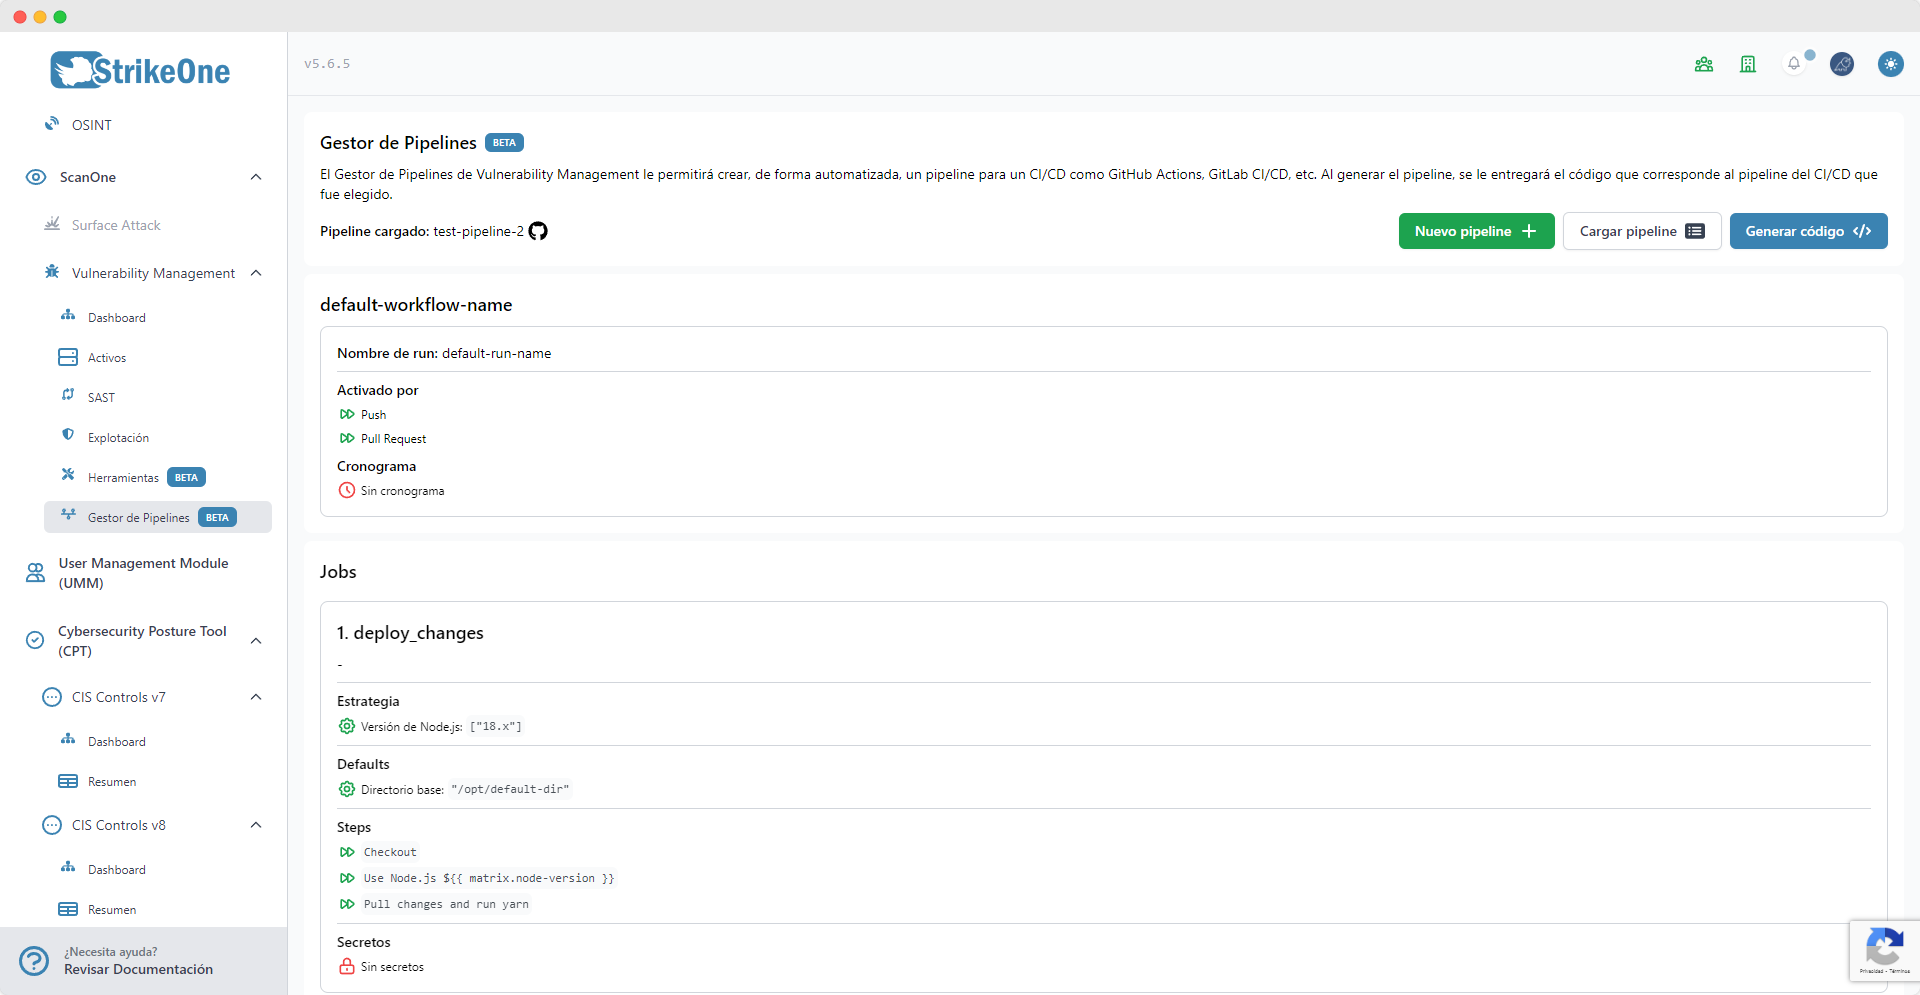Open Surface Attack menu item
The width and height of the screenshot is (1920, 995).
point(116,225)
